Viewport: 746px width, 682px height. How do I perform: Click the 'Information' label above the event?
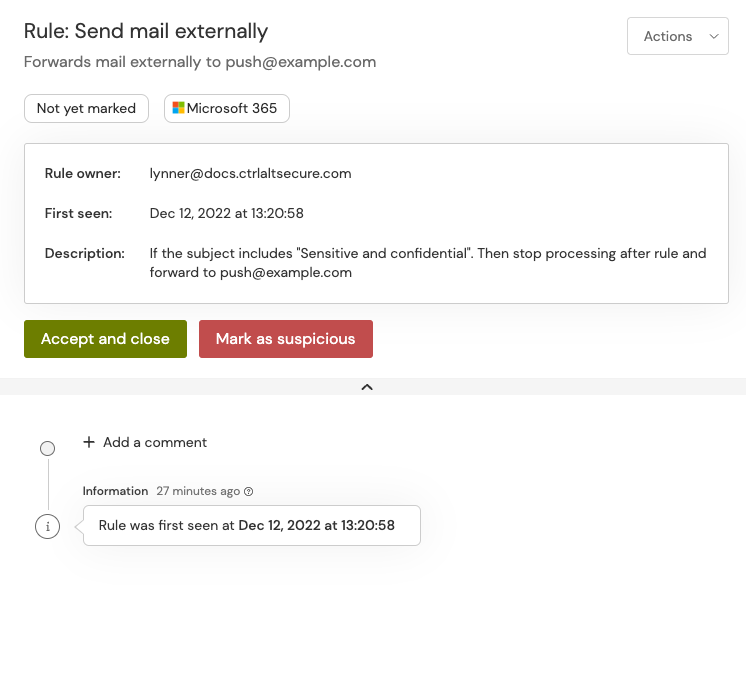[115, 491]
